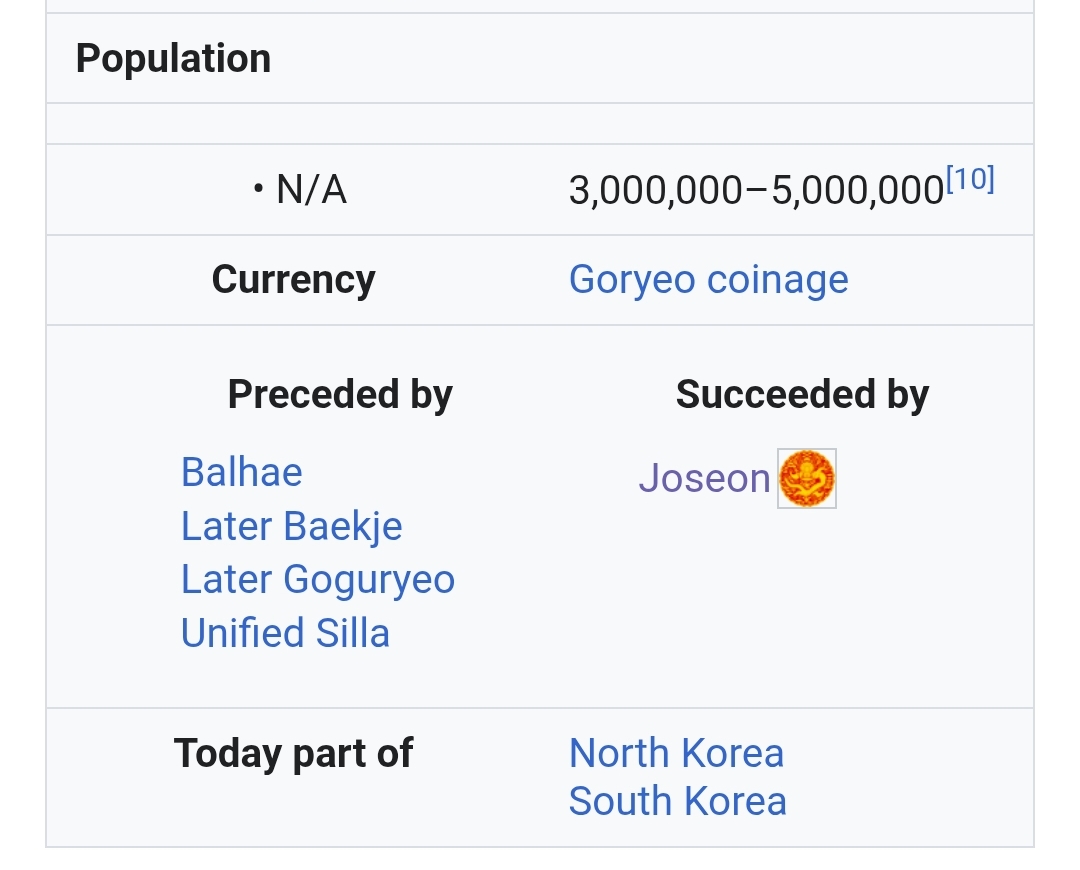Click the Population section header
The image size is (1080, 870).
[x=174, y=58]
